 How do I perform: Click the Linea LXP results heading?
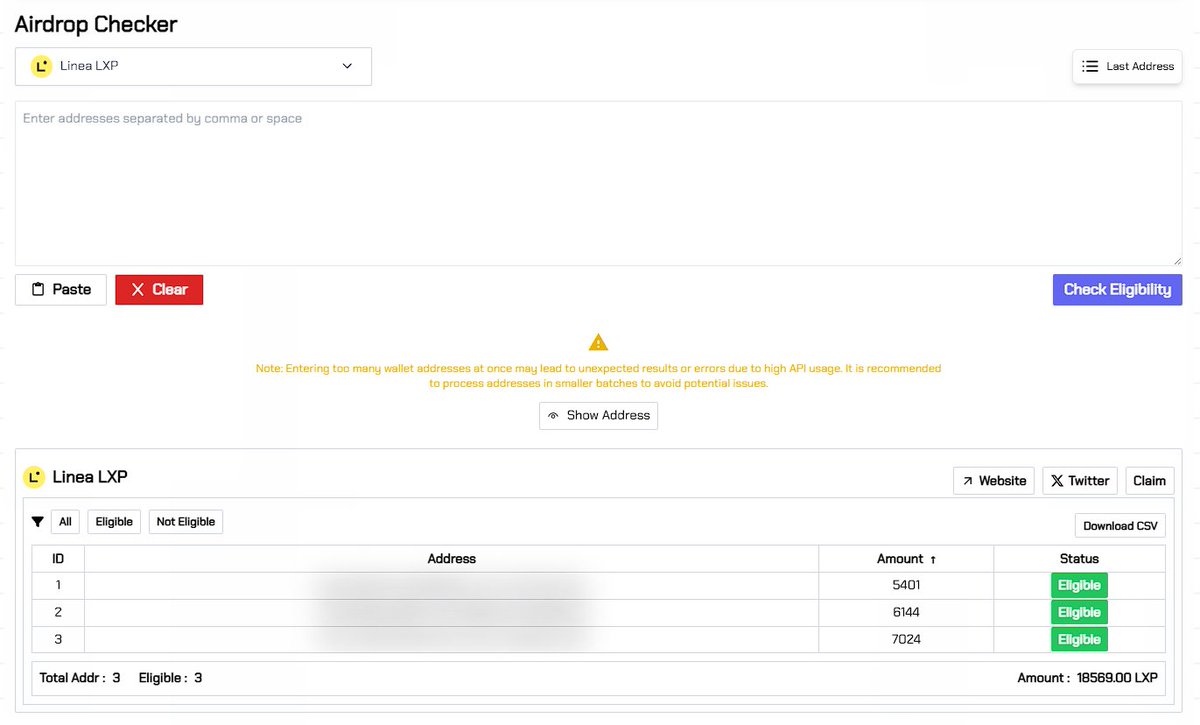(x=90, y=477)
